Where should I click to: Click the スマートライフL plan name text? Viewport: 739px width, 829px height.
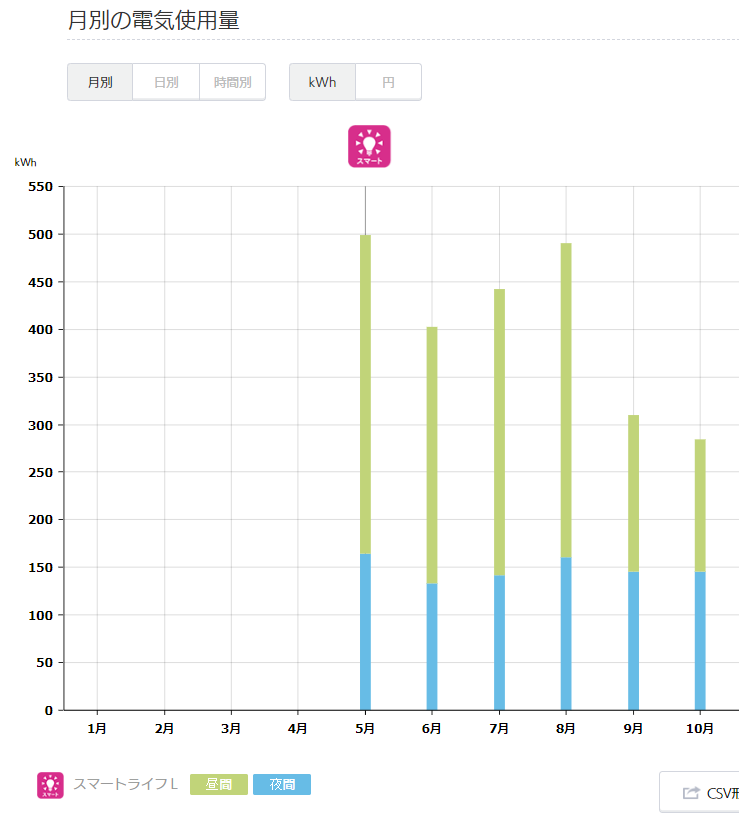tap(125, 784)
